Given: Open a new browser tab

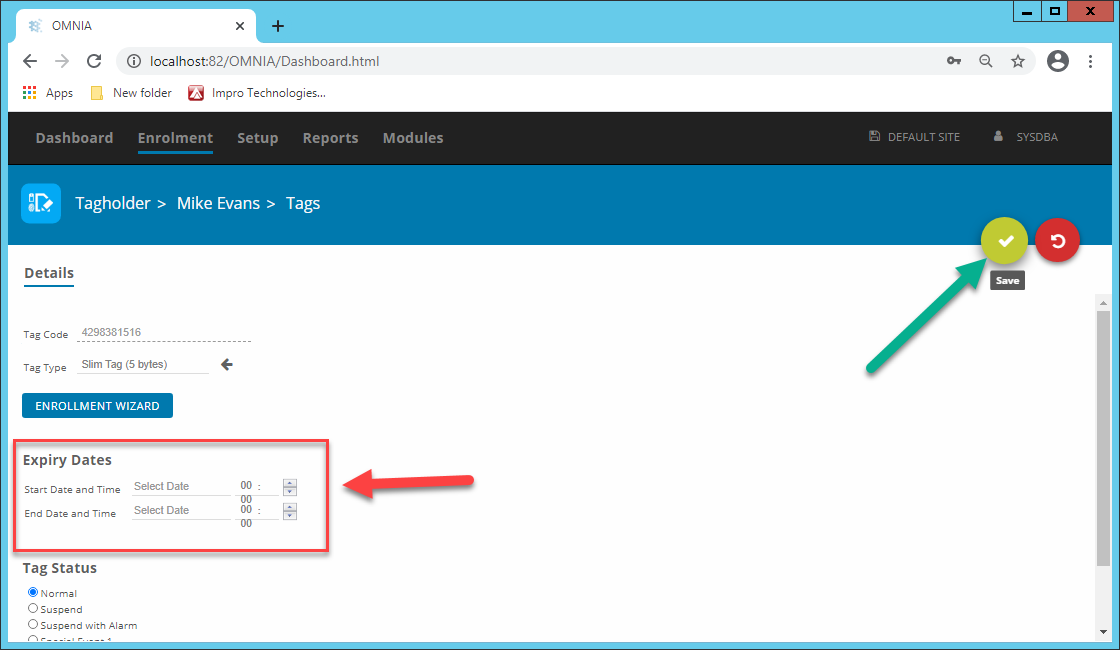Looking at the screenshot, I should (x=278, y=26).
